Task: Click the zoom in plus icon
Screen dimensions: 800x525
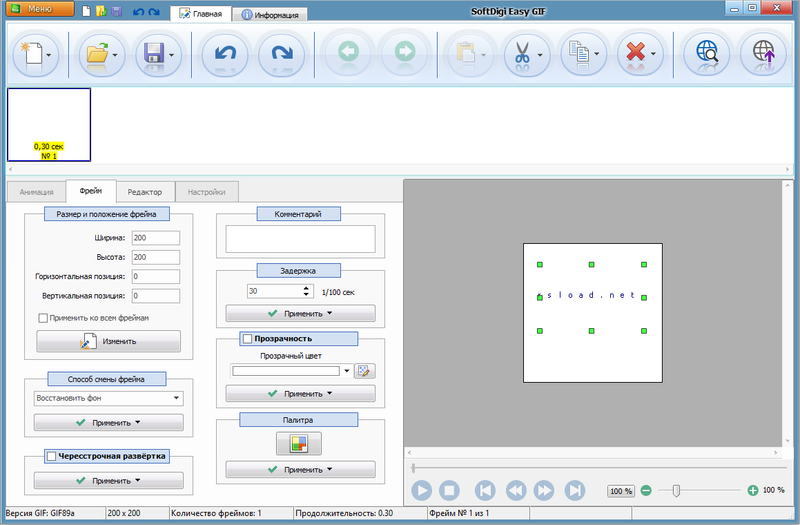Action: pyautogui.click(x=753, y=490)
